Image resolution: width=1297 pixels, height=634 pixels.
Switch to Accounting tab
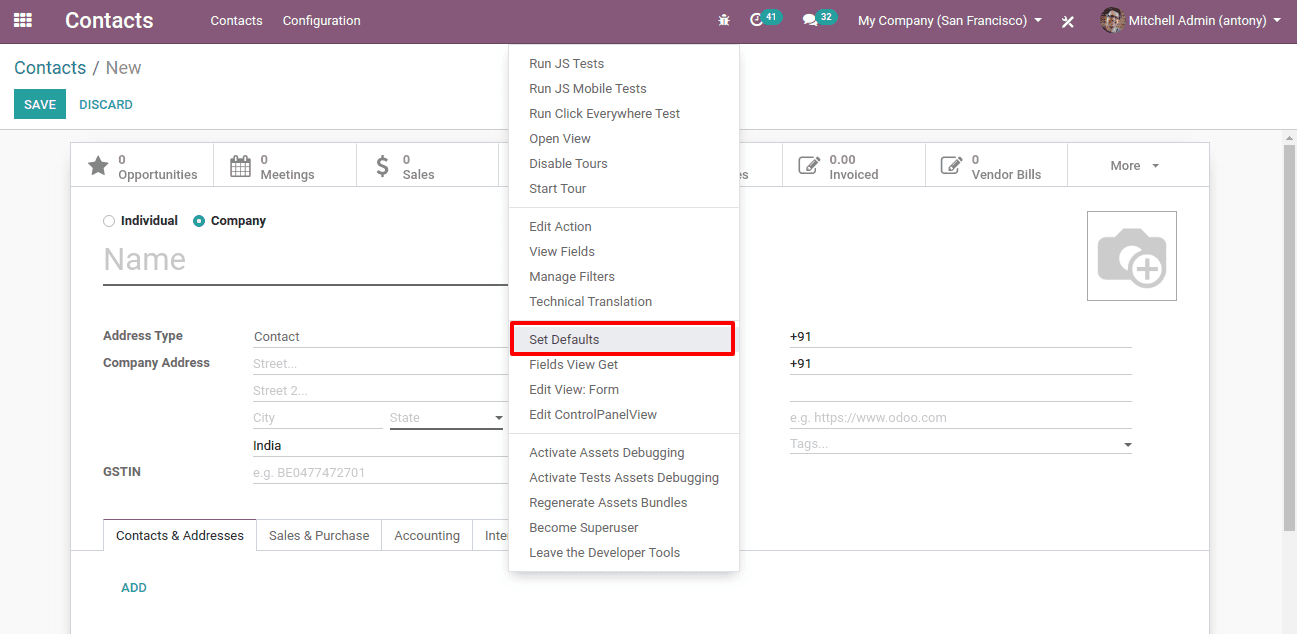[x=427, y=536]
